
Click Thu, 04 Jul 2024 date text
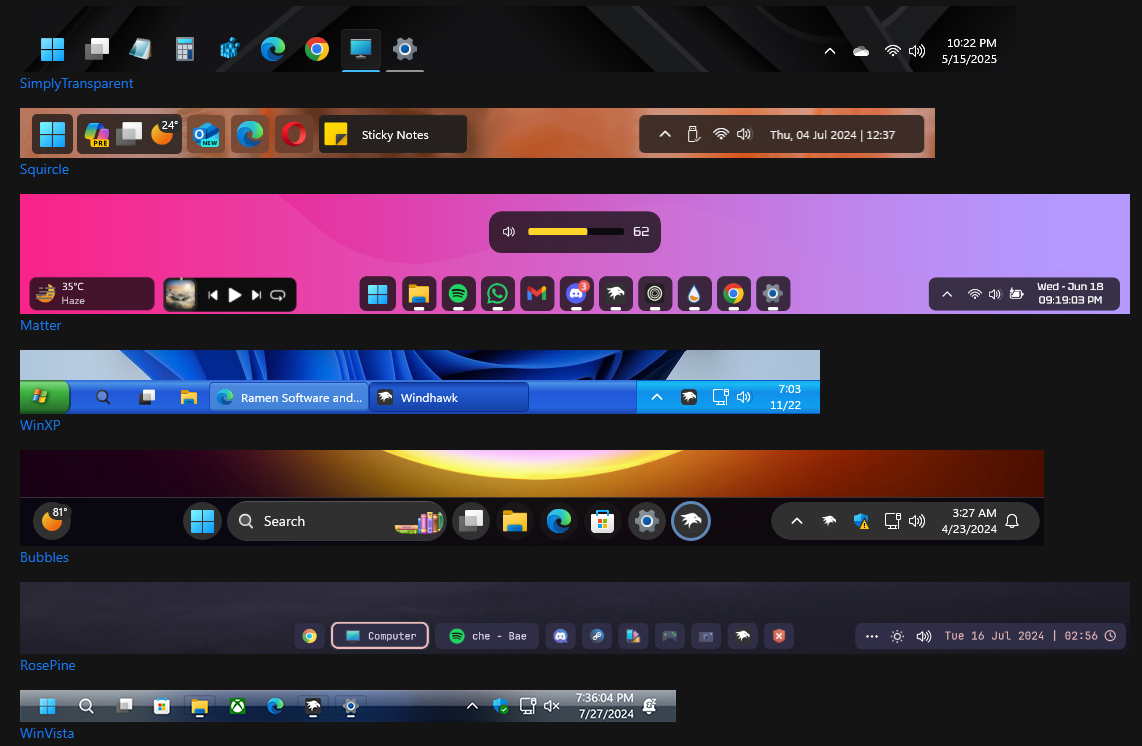point(813,135)
